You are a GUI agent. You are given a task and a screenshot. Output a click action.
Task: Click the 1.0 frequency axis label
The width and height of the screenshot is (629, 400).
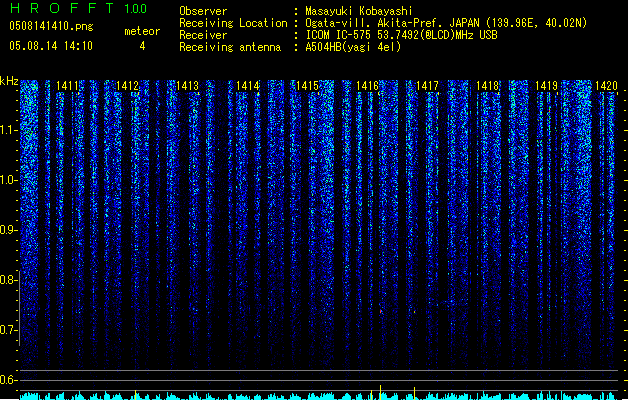[8, 180]
